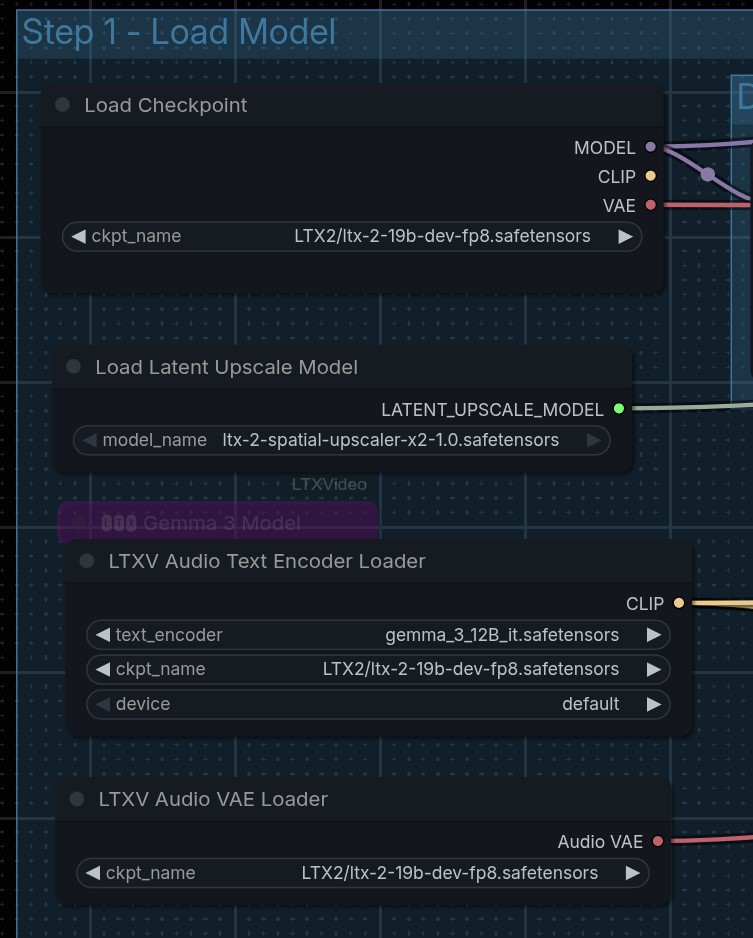The image size is (753, 938).
Task: Next ckpt_name in Audio Text Encoder Loader
Action: click(654, 669)
